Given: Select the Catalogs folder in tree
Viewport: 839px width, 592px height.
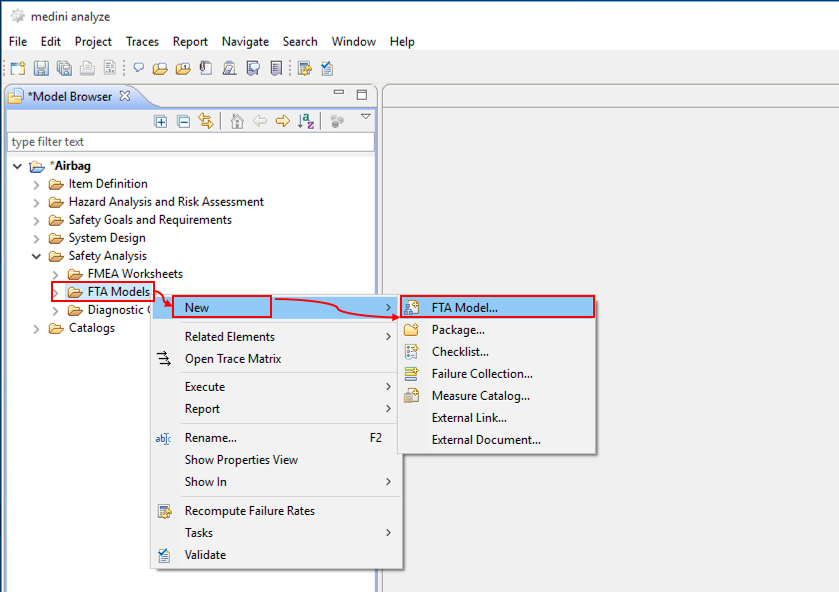Looking at the screenshot, I should [91, 328].
